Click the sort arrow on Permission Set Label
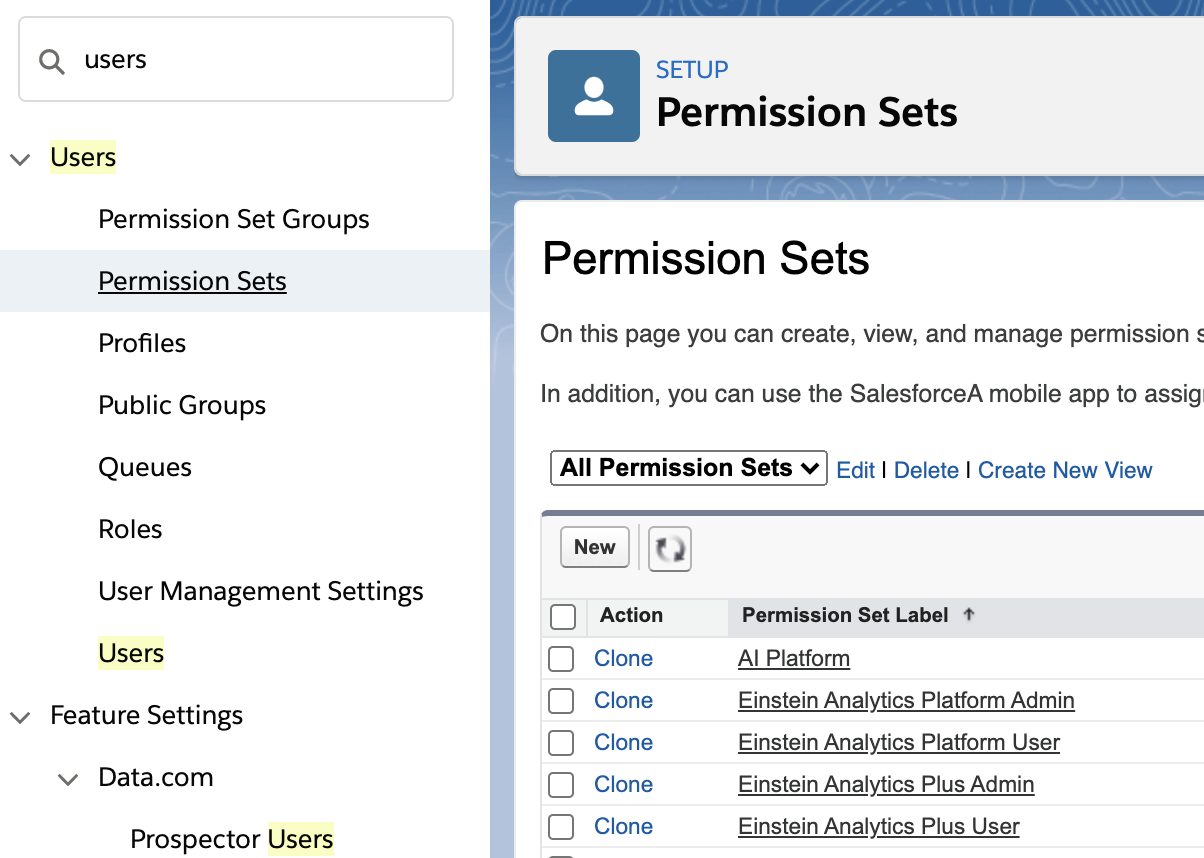The width and height of the screenshot is (1204, 858). 968,615
